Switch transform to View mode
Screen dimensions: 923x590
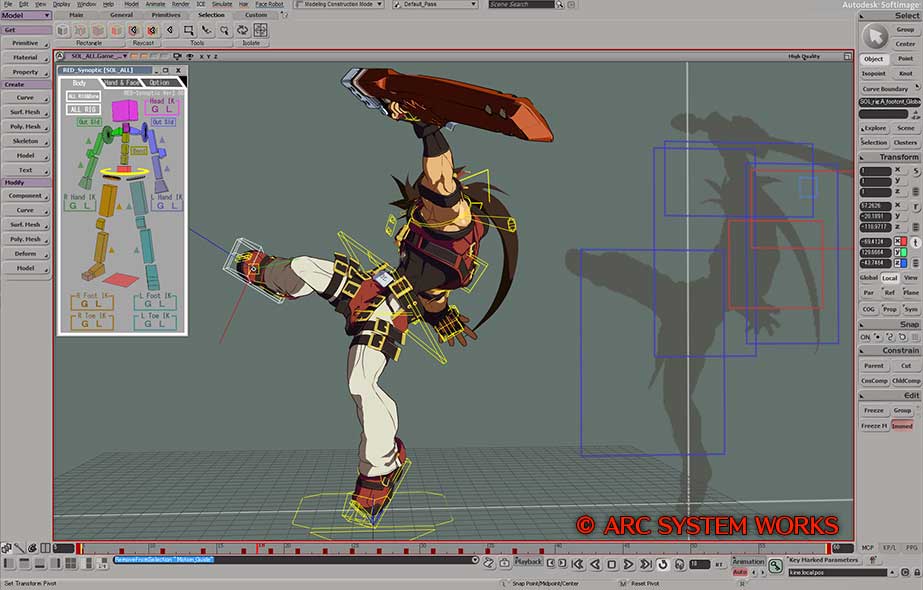tap(911, 277)
